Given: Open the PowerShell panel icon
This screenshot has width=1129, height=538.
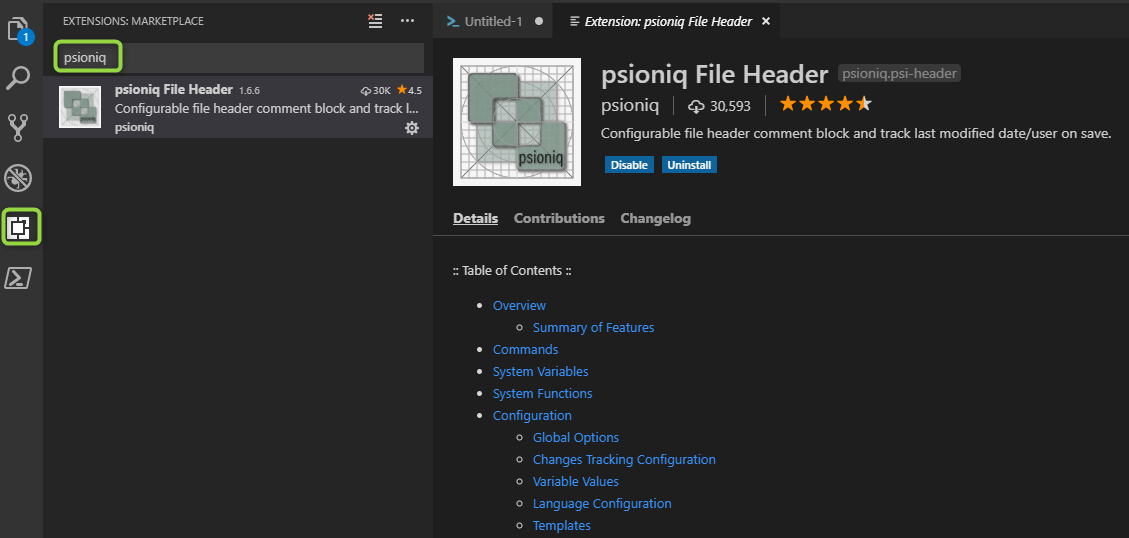Looking at the screenshot, I should coord(19,278).
